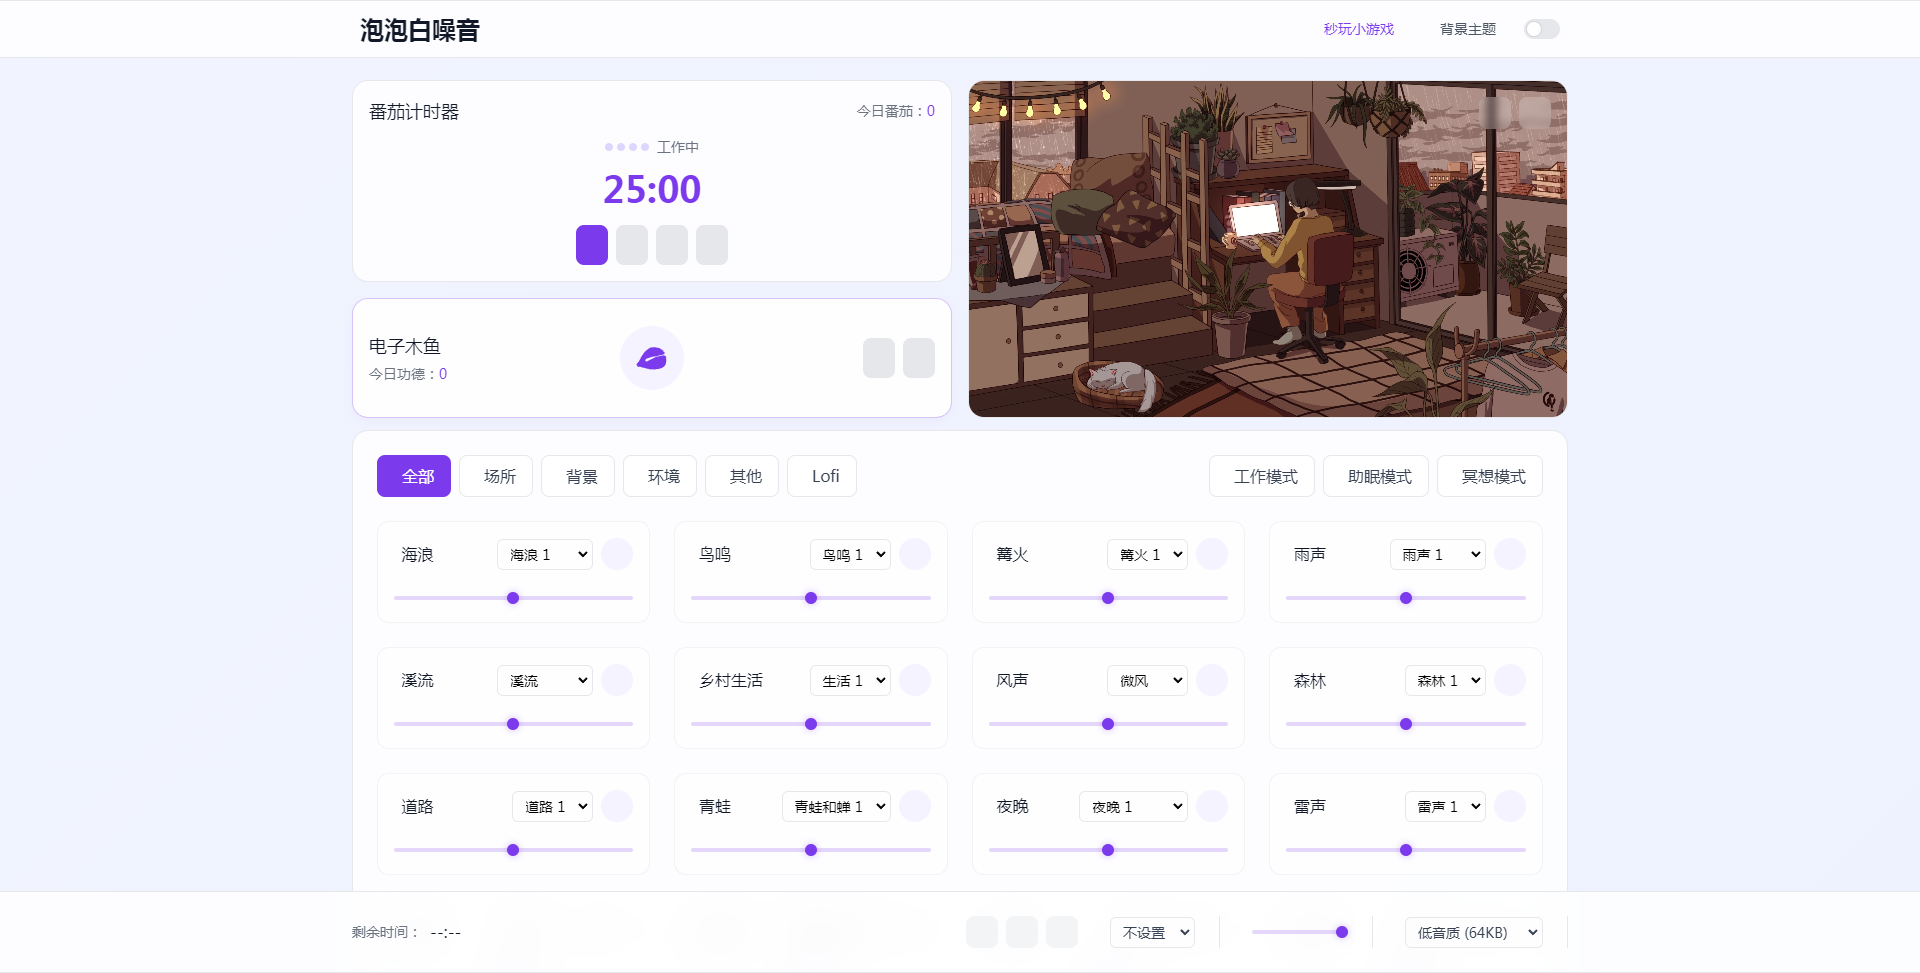
Task: Open the 低音质 (64KB) audio quality dropdown
Action: click(1472, 931)
